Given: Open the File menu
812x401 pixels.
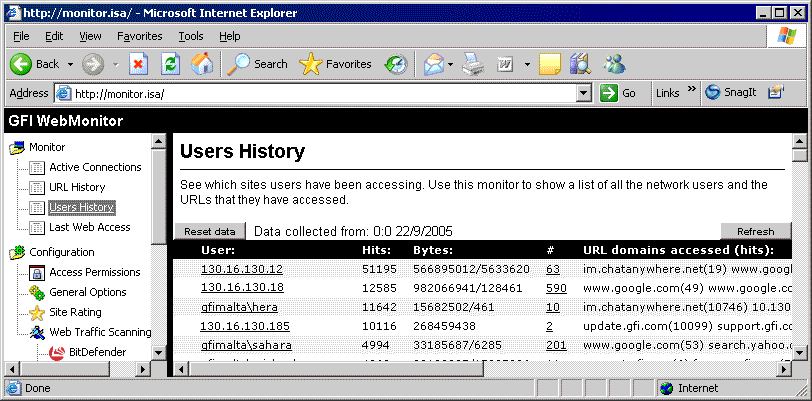Looking at the screenshot, I should coord(21,36).
